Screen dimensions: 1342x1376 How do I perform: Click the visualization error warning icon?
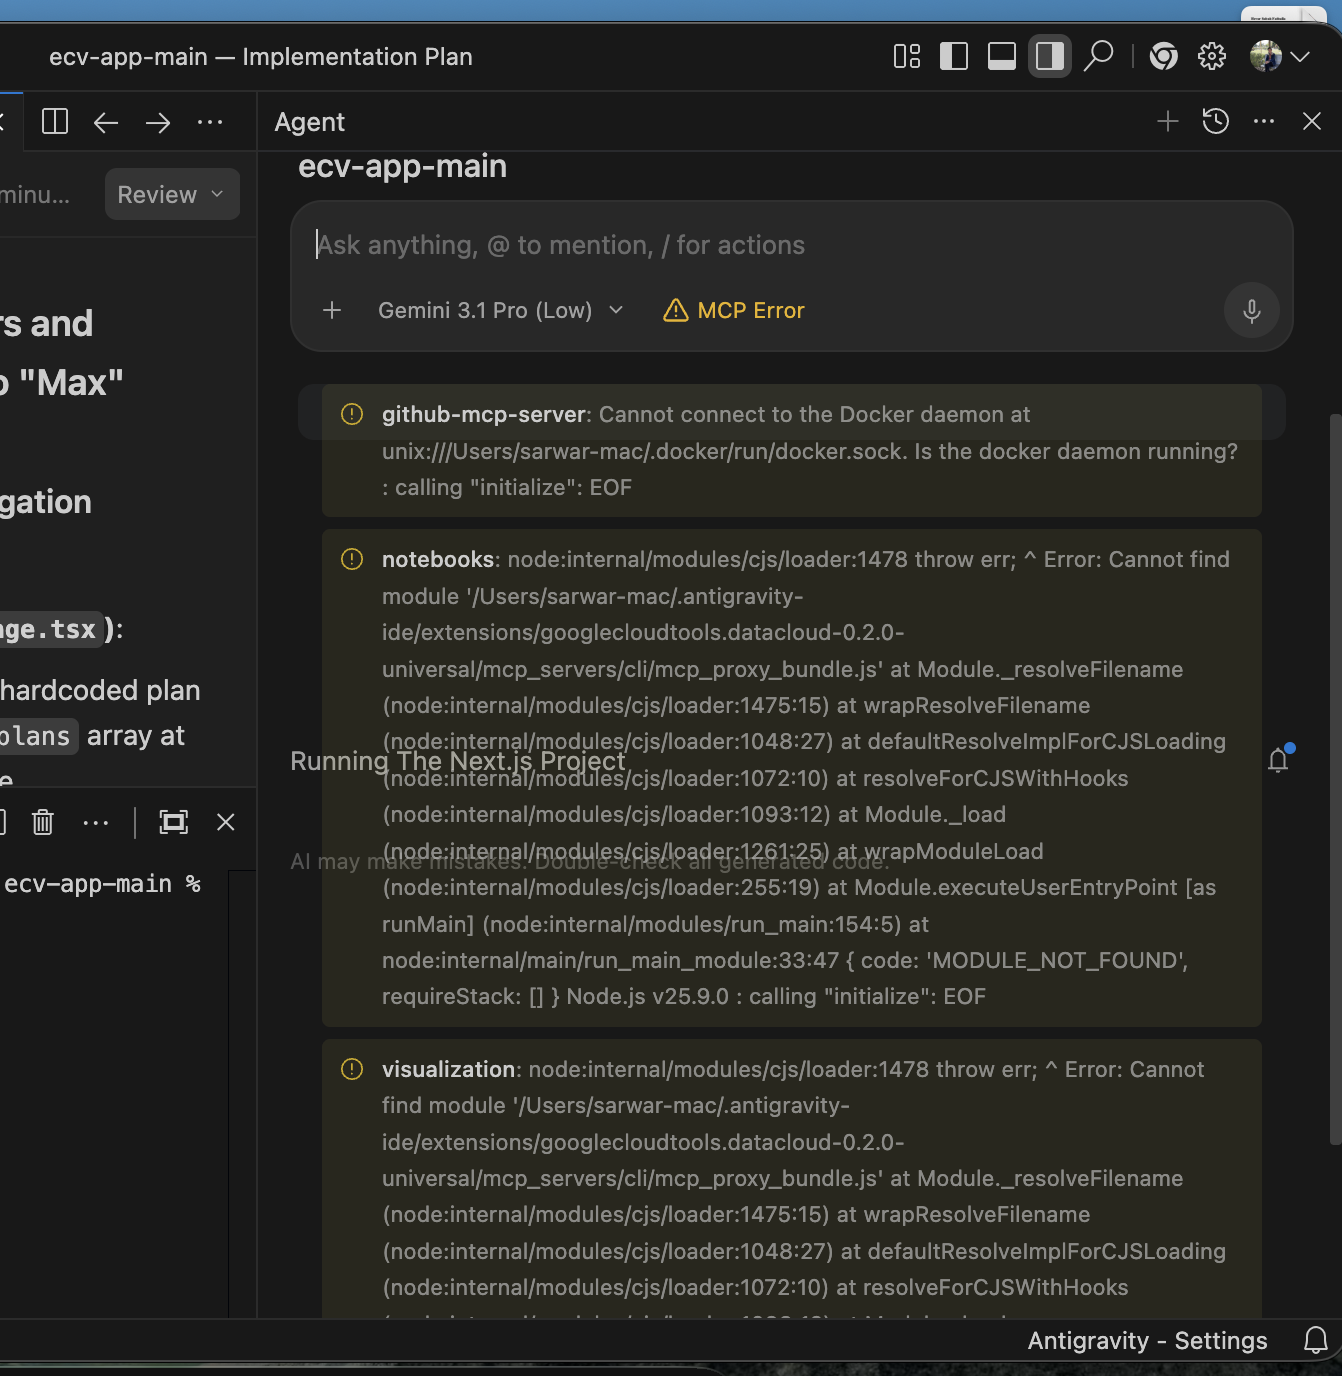point(352,1069)
